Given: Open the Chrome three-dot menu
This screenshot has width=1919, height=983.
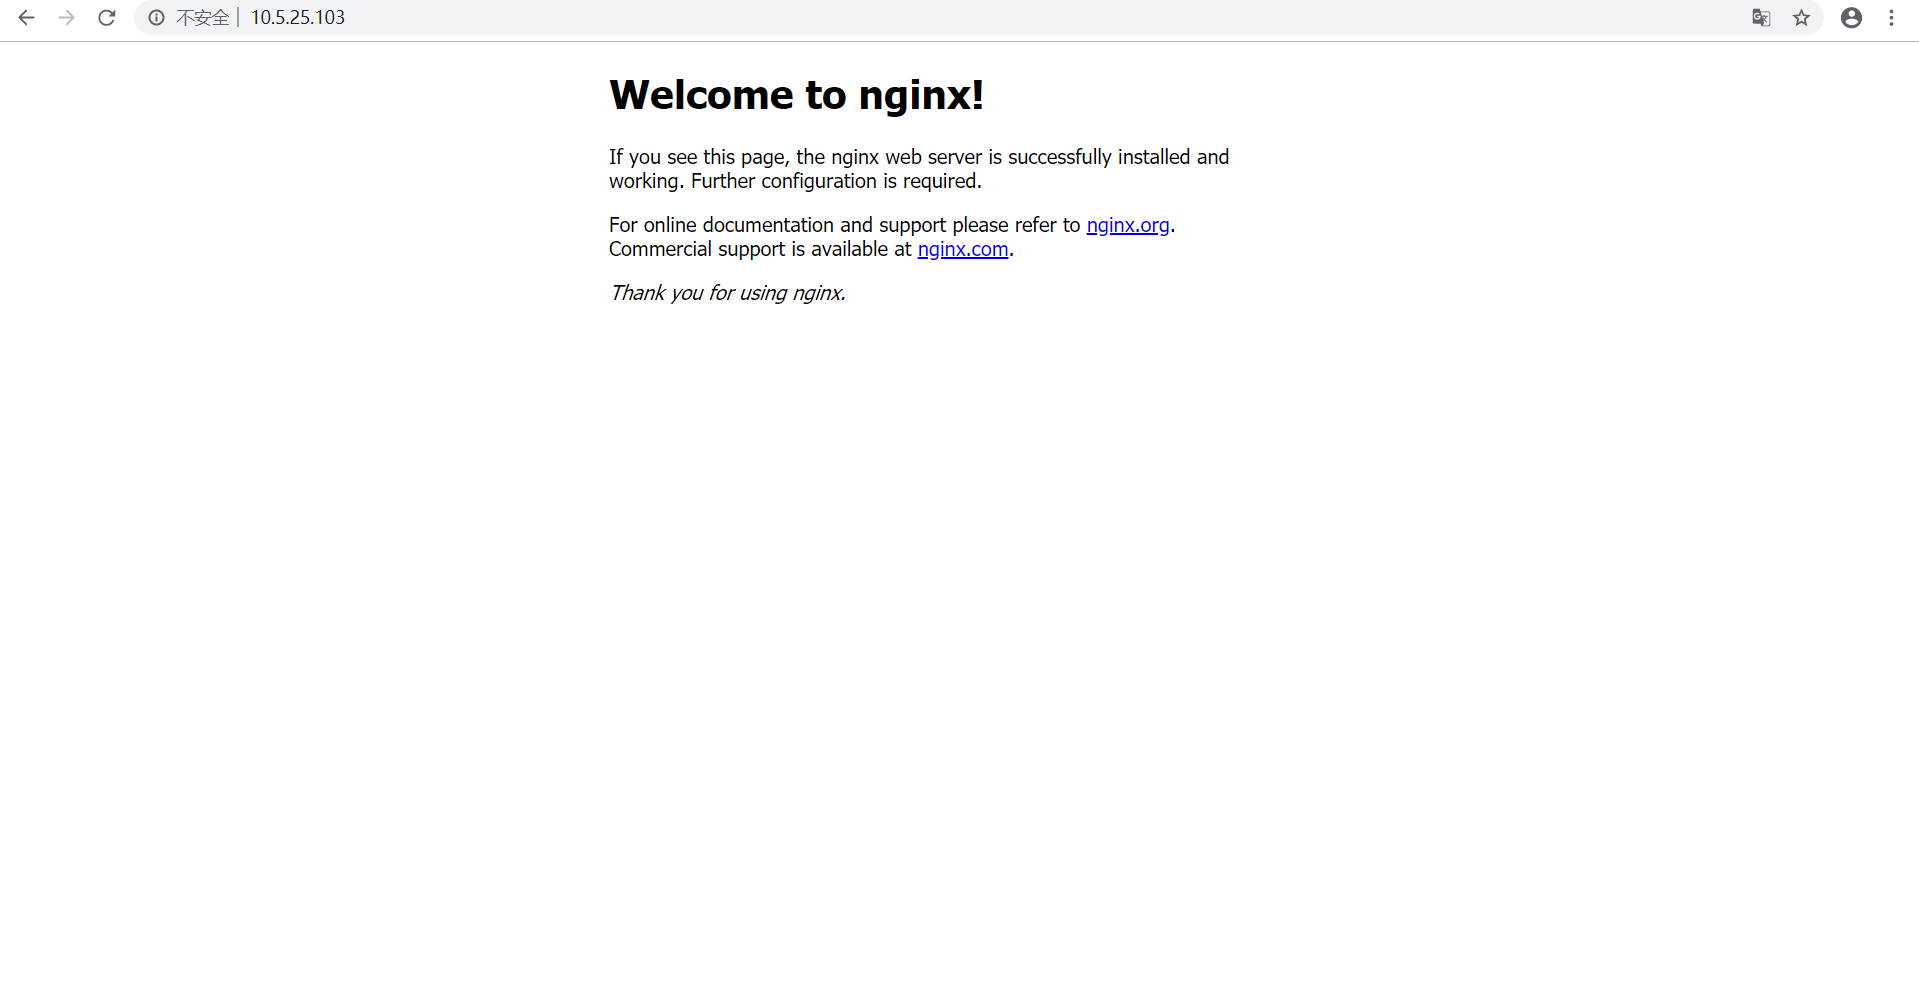Looking at the screenshot, I should pyautogui.click(x=1892, y=18).
